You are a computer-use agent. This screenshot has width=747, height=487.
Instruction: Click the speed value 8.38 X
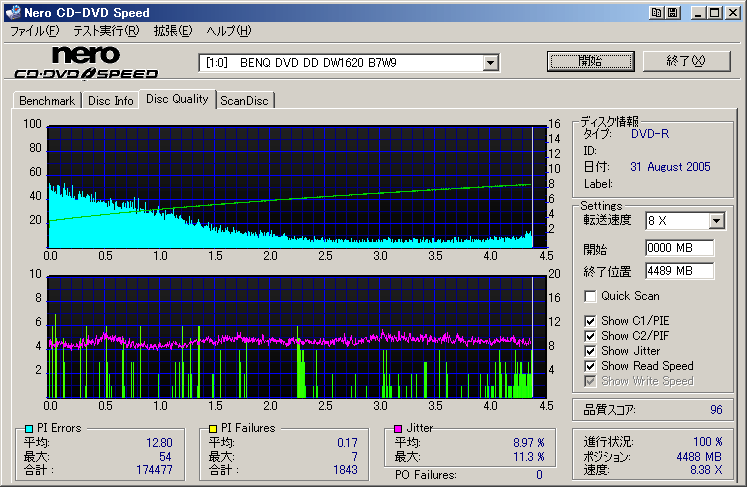[707, 470]
